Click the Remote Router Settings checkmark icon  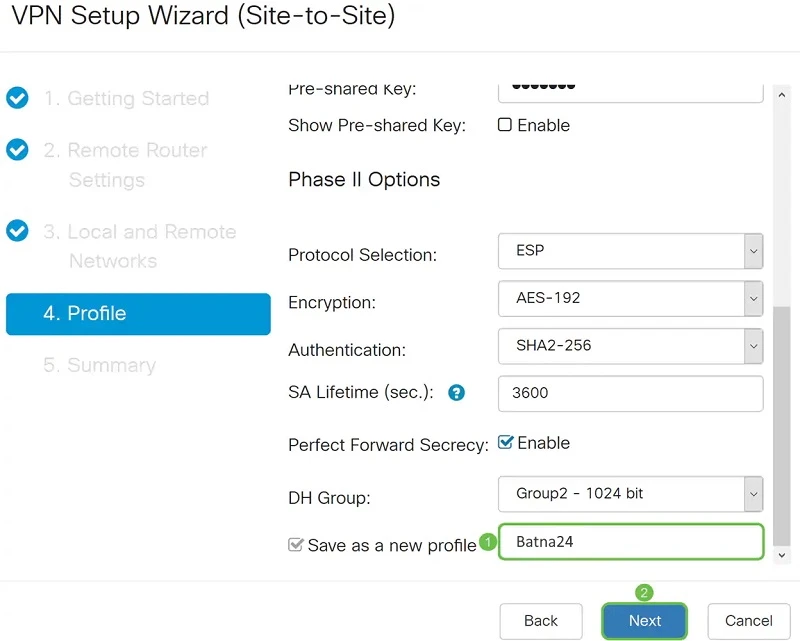17,150
